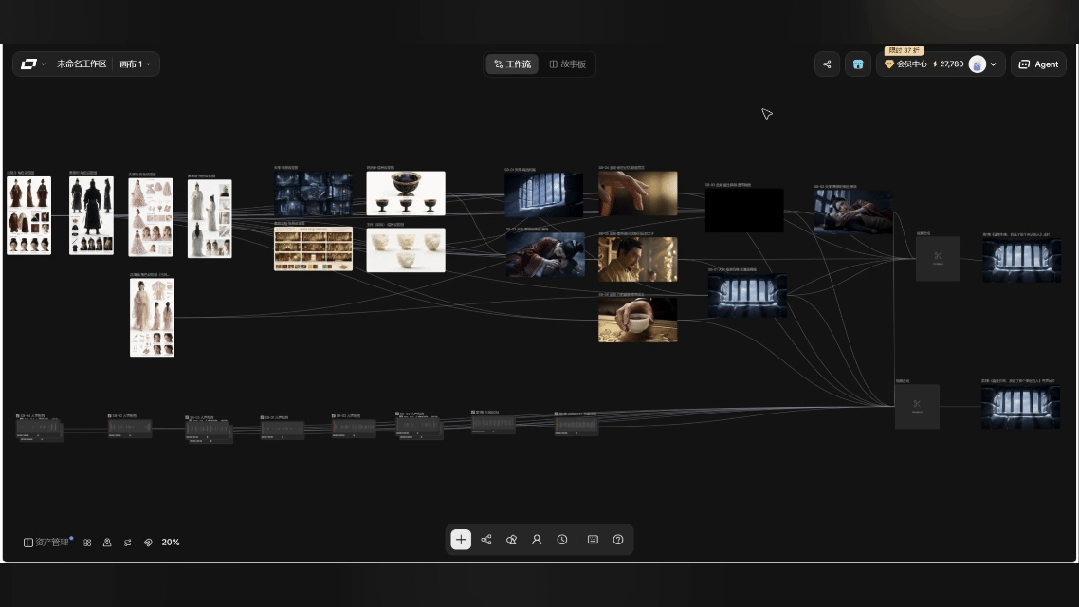Toggle the 资产管理 asset panel
The image size is (1079, 607).
tap(47, 542)
